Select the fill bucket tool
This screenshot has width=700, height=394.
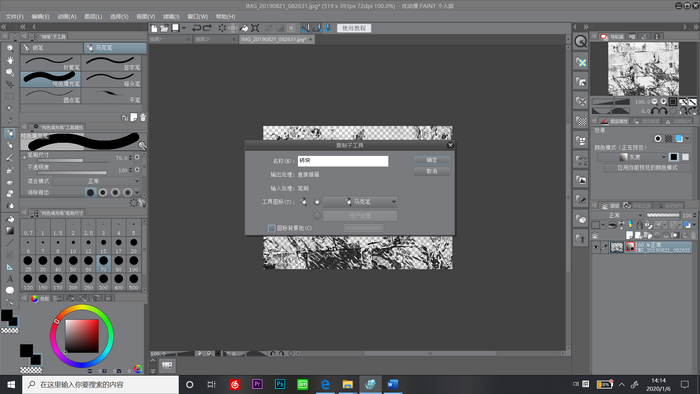click(x=10, y=219)
